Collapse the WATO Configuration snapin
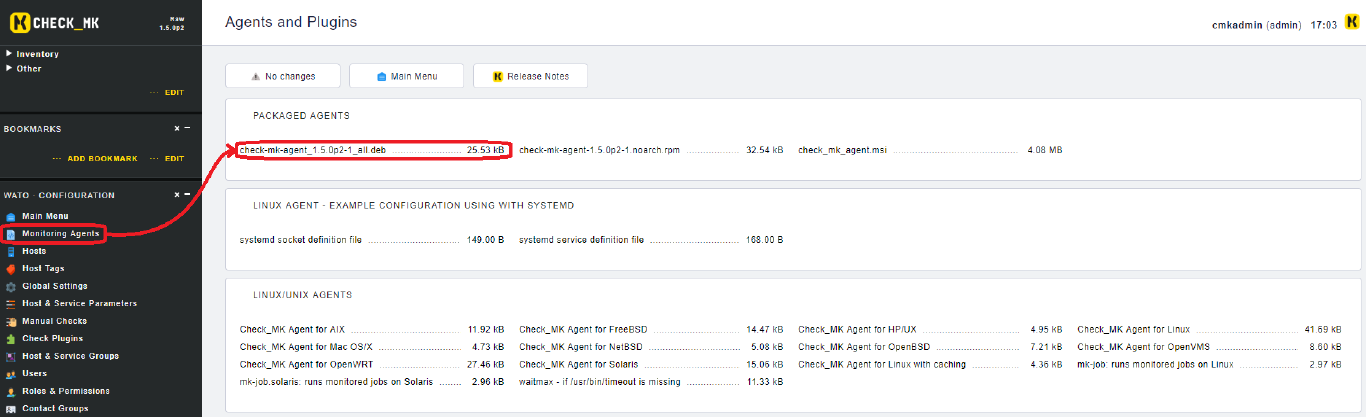The image size is (1366, 417). [187, 195]
